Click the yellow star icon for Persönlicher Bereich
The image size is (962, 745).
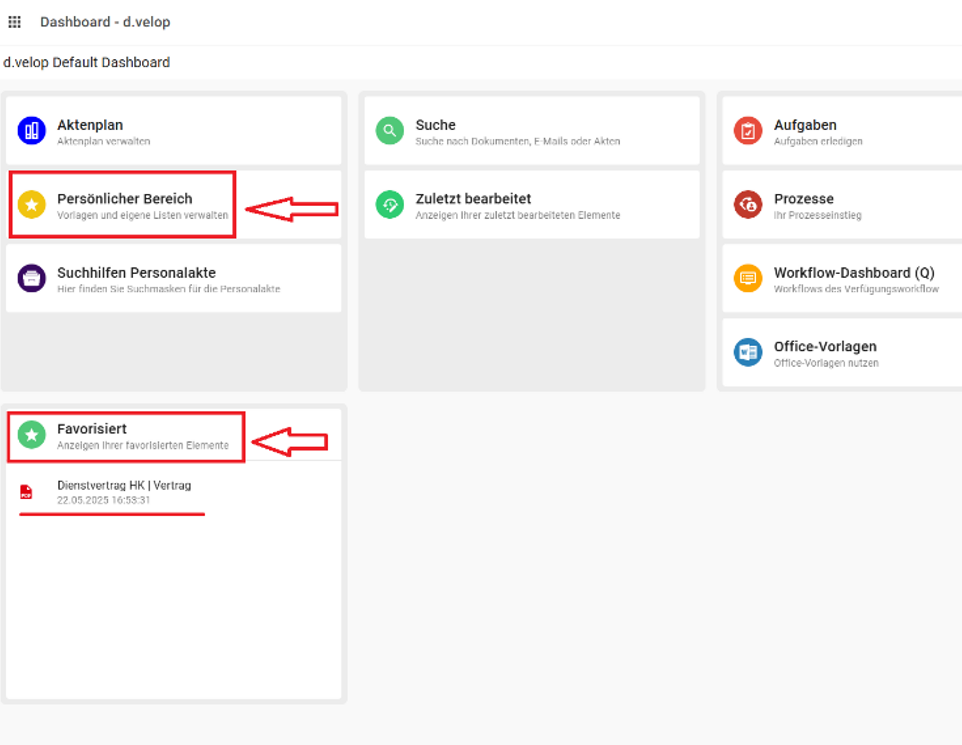(30, 204)
